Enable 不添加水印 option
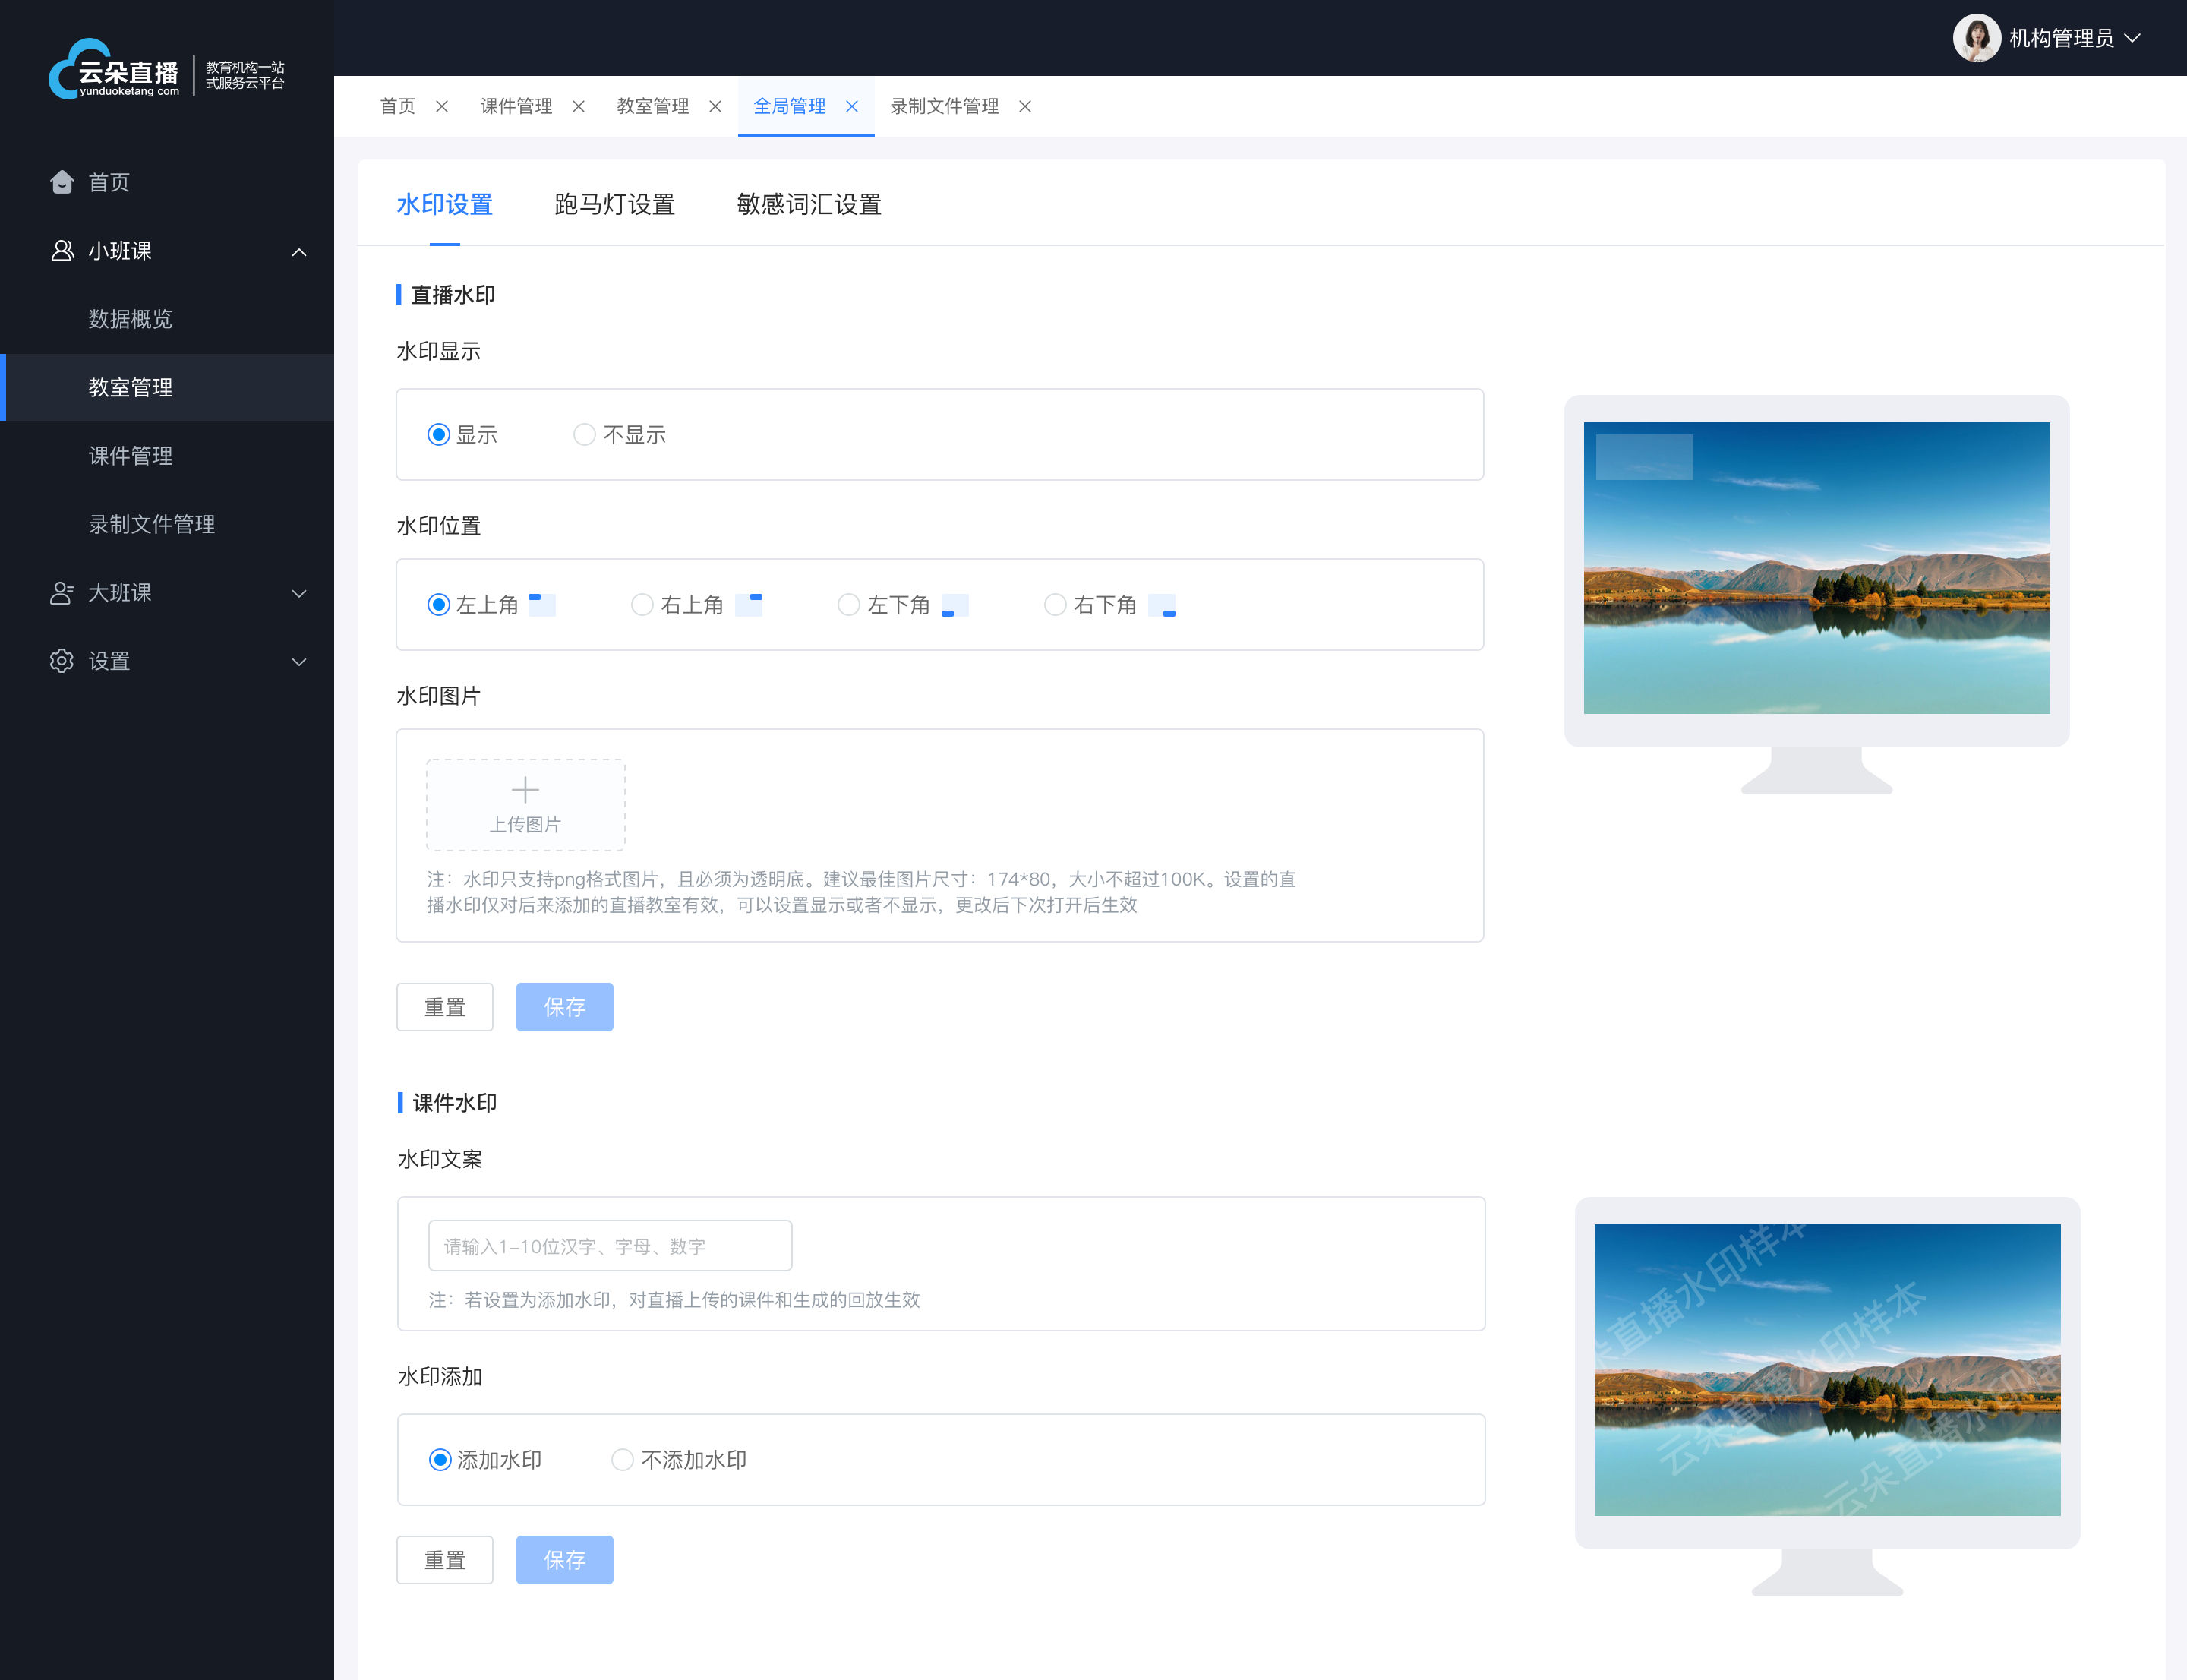The width and height of the screenshot is (2187, 1680). tap(623, 1460)
